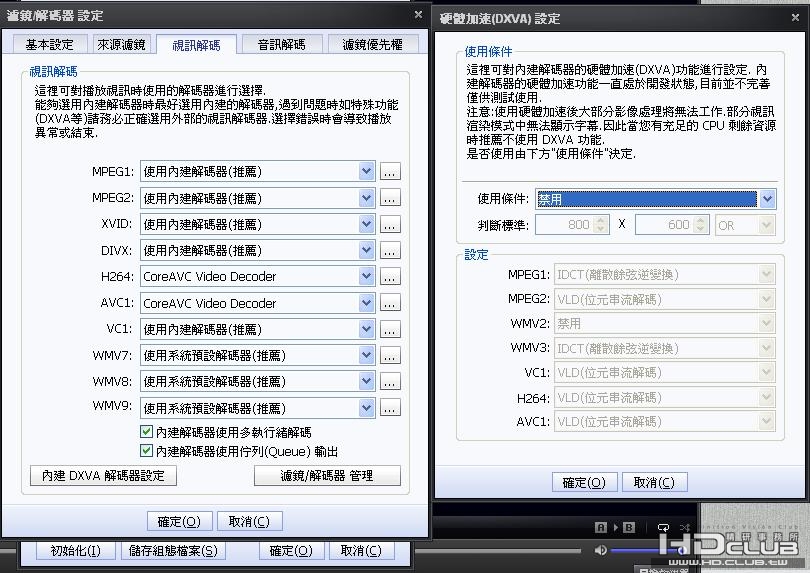
Task: Open the XVID decoder dropdown
Action: (x=257, y=224)
